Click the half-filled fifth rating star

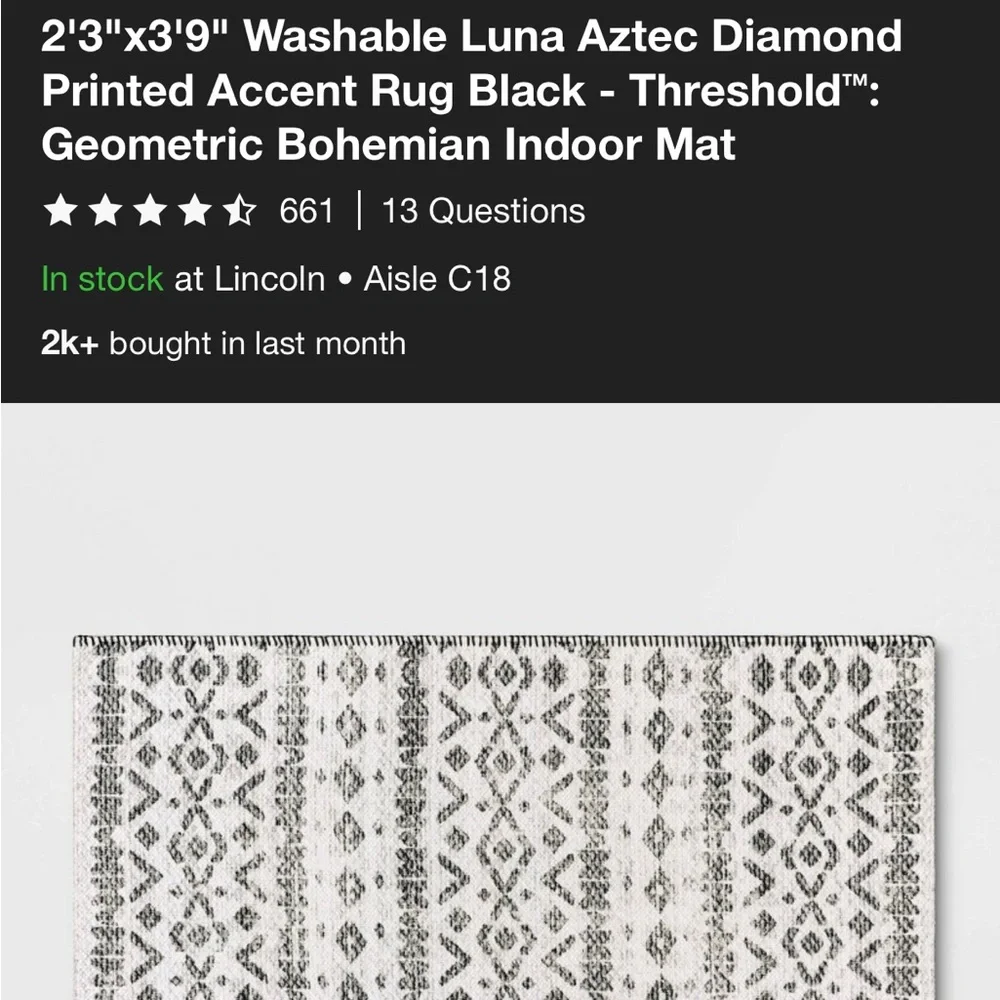tap(239, 210)
